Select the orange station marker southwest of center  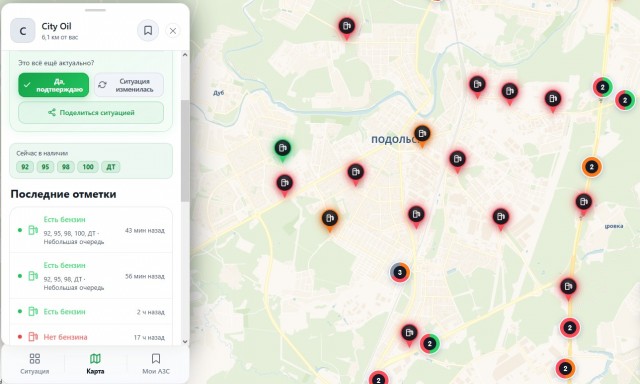pos(329,220)
